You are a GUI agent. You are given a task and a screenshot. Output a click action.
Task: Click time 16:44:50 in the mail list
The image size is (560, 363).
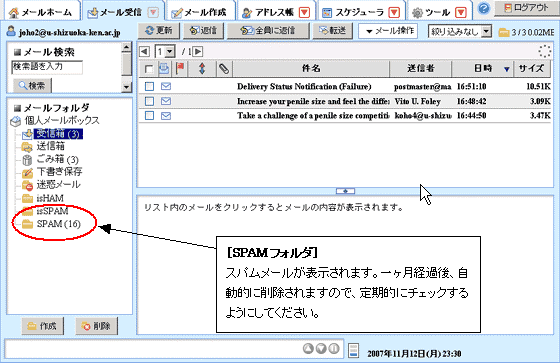pos(471,115)
